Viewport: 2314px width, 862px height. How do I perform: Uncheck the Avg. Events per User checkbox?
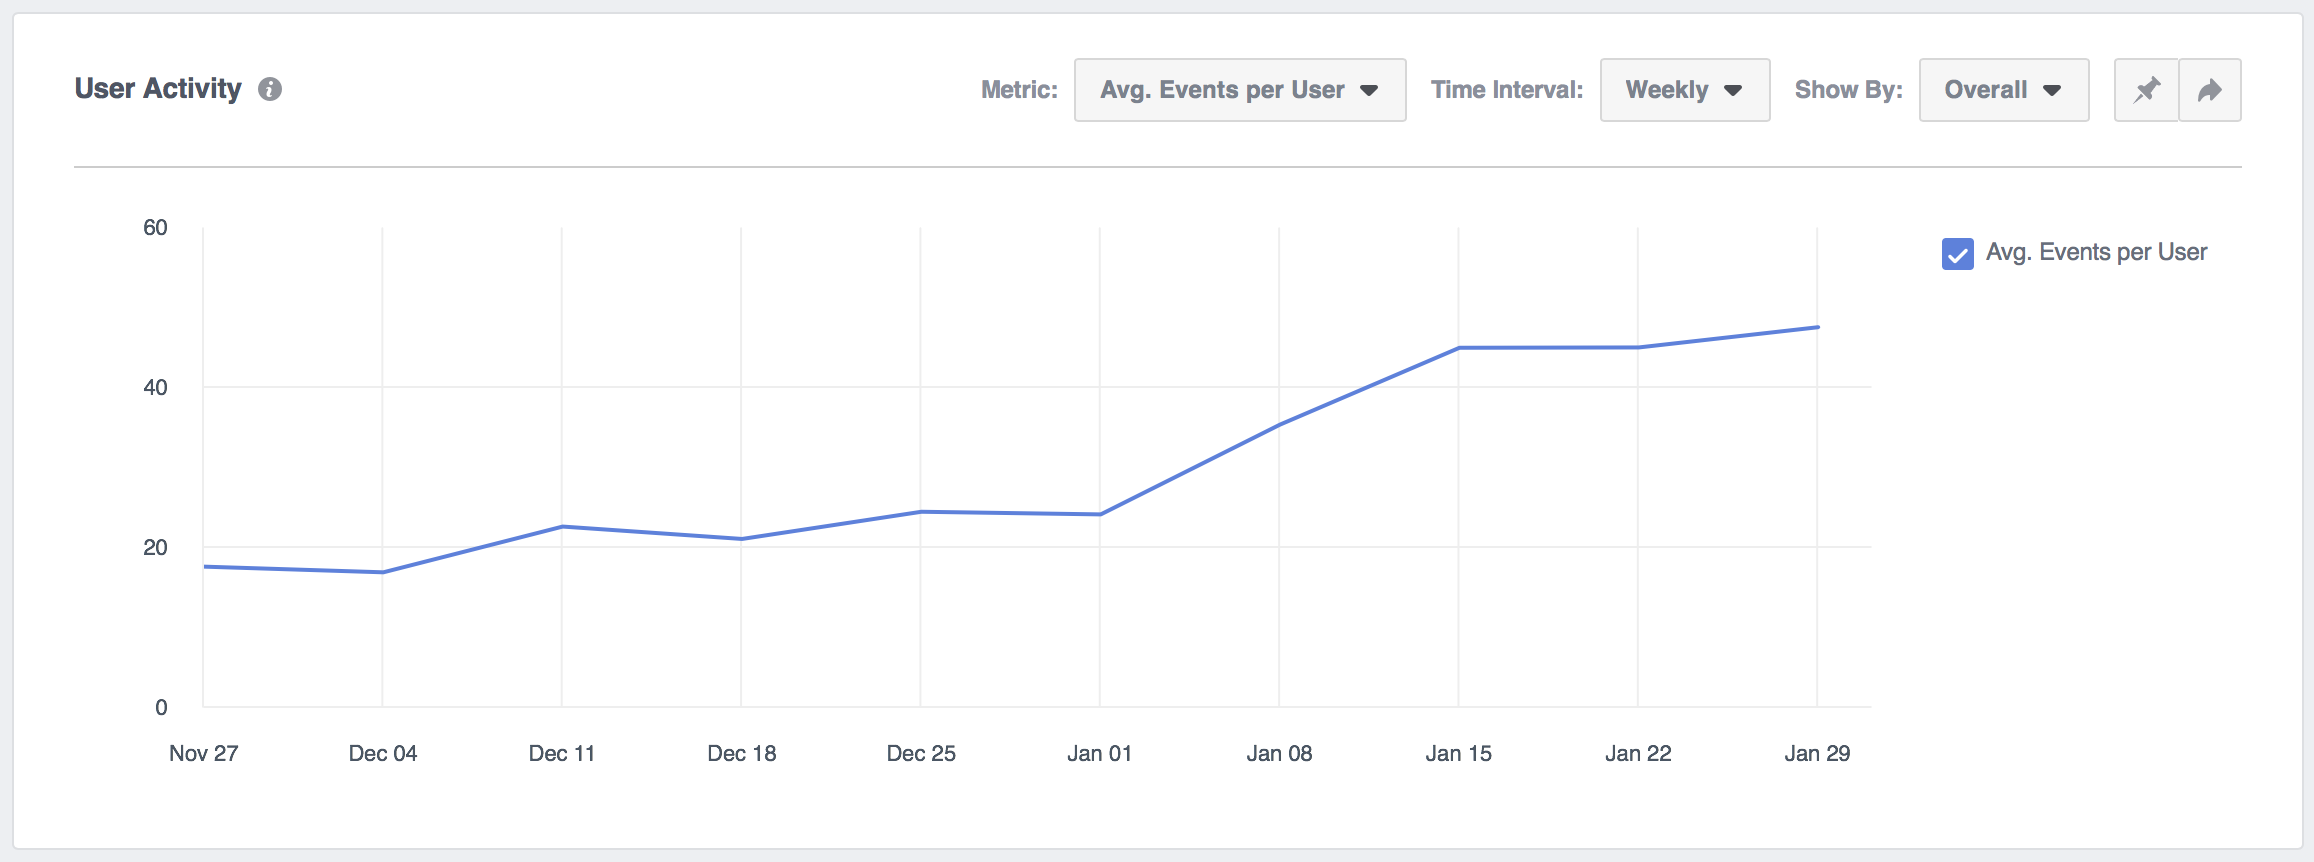coord(1957,254)
